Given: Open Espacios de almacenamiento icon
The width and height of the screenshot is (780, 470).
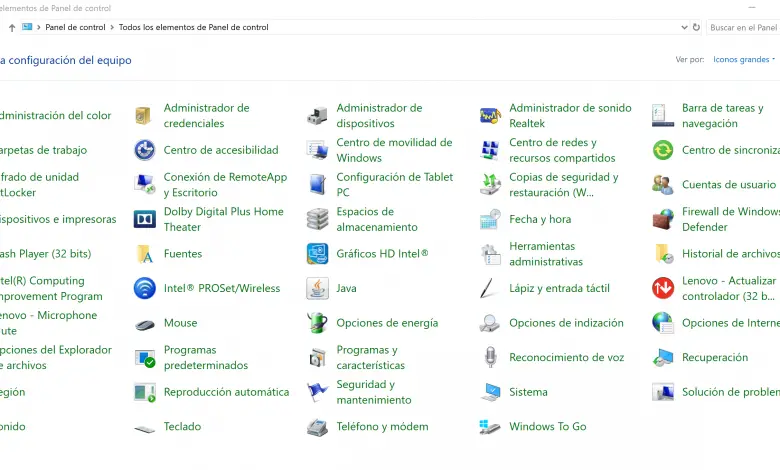Looking at the screenshot, I should 317,219.
